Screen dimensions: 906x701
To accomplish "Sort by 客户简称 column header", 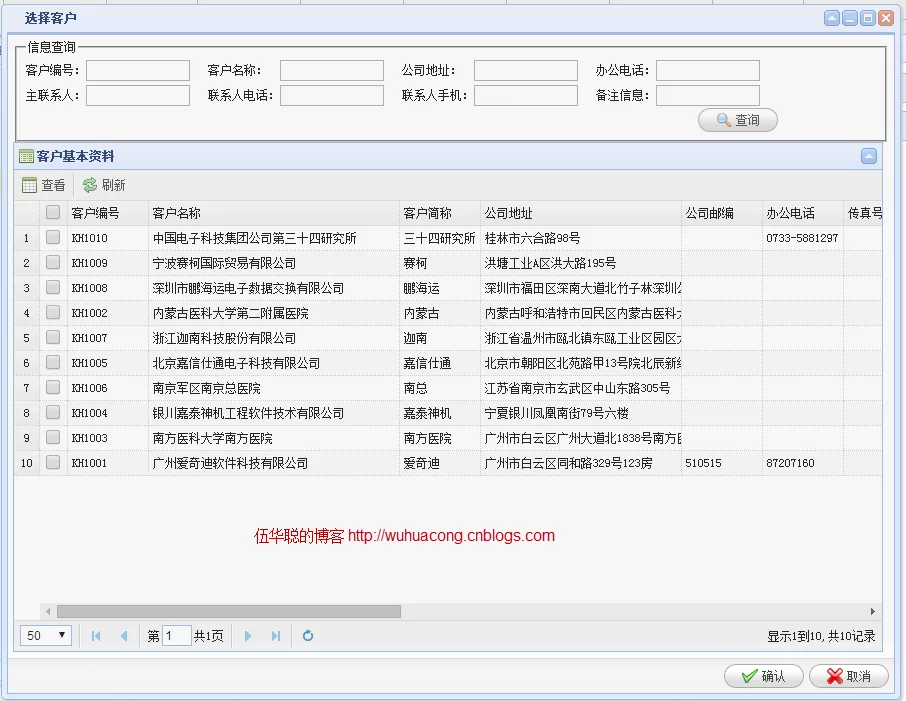I will coord(440,213).
